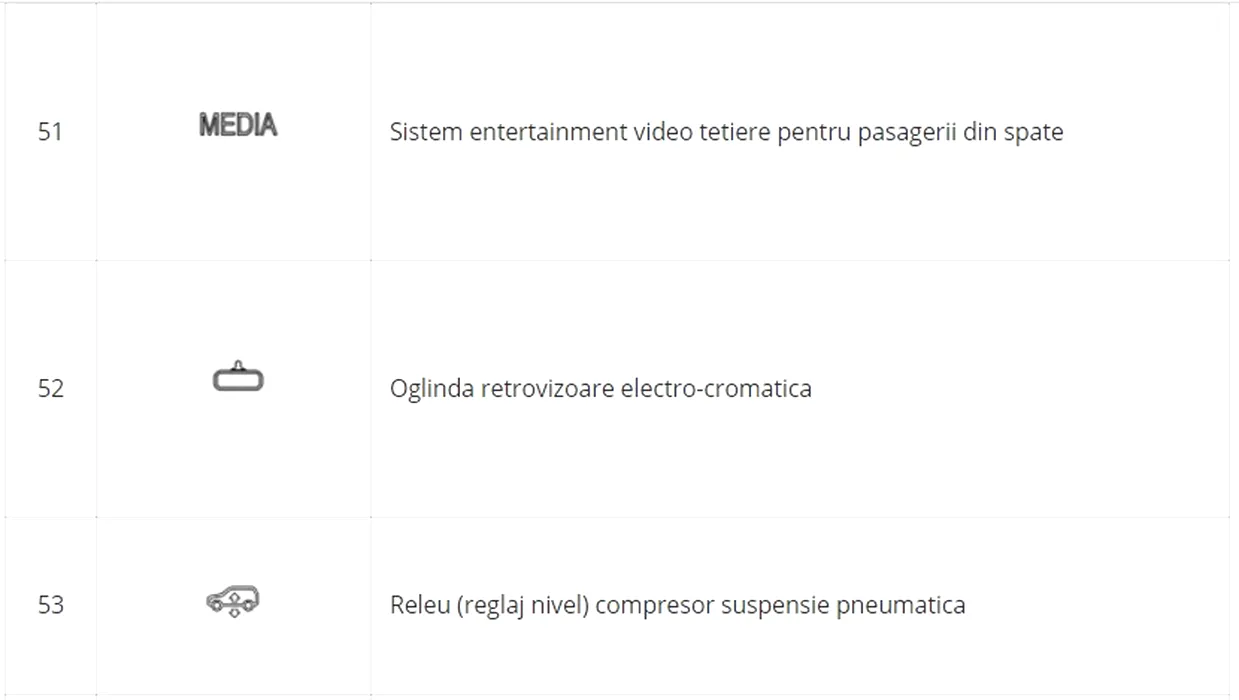Click the car air suspension icon
This screenshot has width=1239, height=700.
pos(233,602)
